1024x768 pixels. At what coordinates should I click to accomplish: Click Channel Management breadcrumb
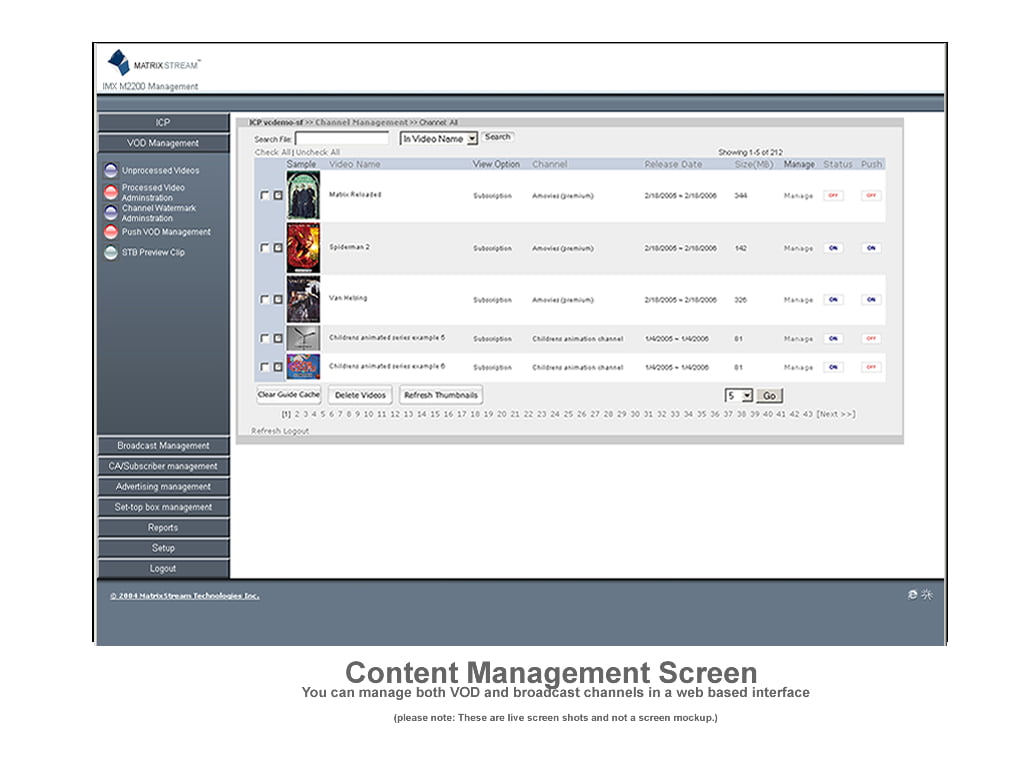click(361, 122)
